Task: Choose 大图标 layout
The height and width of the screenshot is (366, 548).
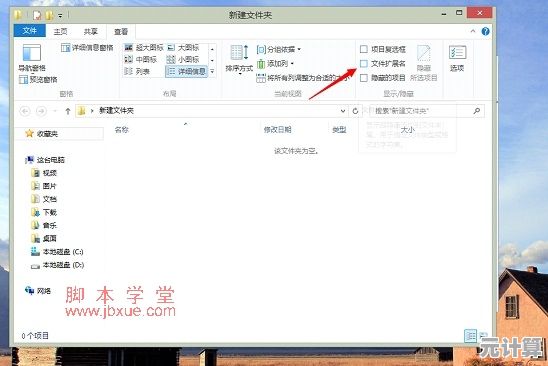Action: pyautogui.click(x=183, y=48)
